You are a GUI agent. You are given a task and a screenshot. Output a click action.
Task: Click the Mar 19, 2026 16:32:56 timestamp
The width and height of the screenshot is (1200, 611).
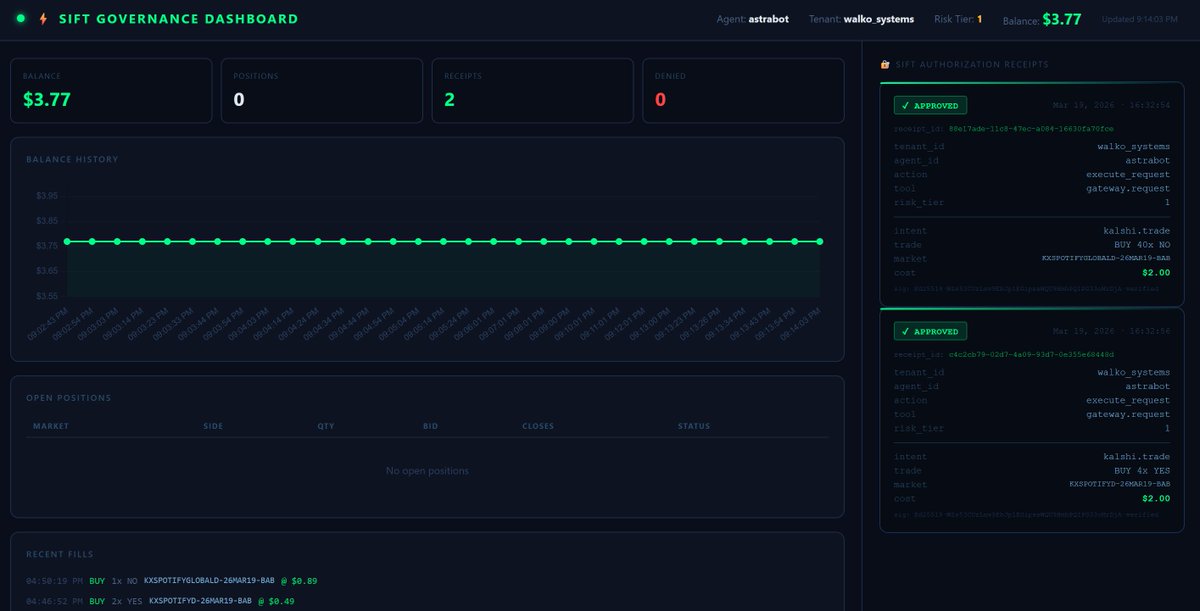tap(1111, 331)
